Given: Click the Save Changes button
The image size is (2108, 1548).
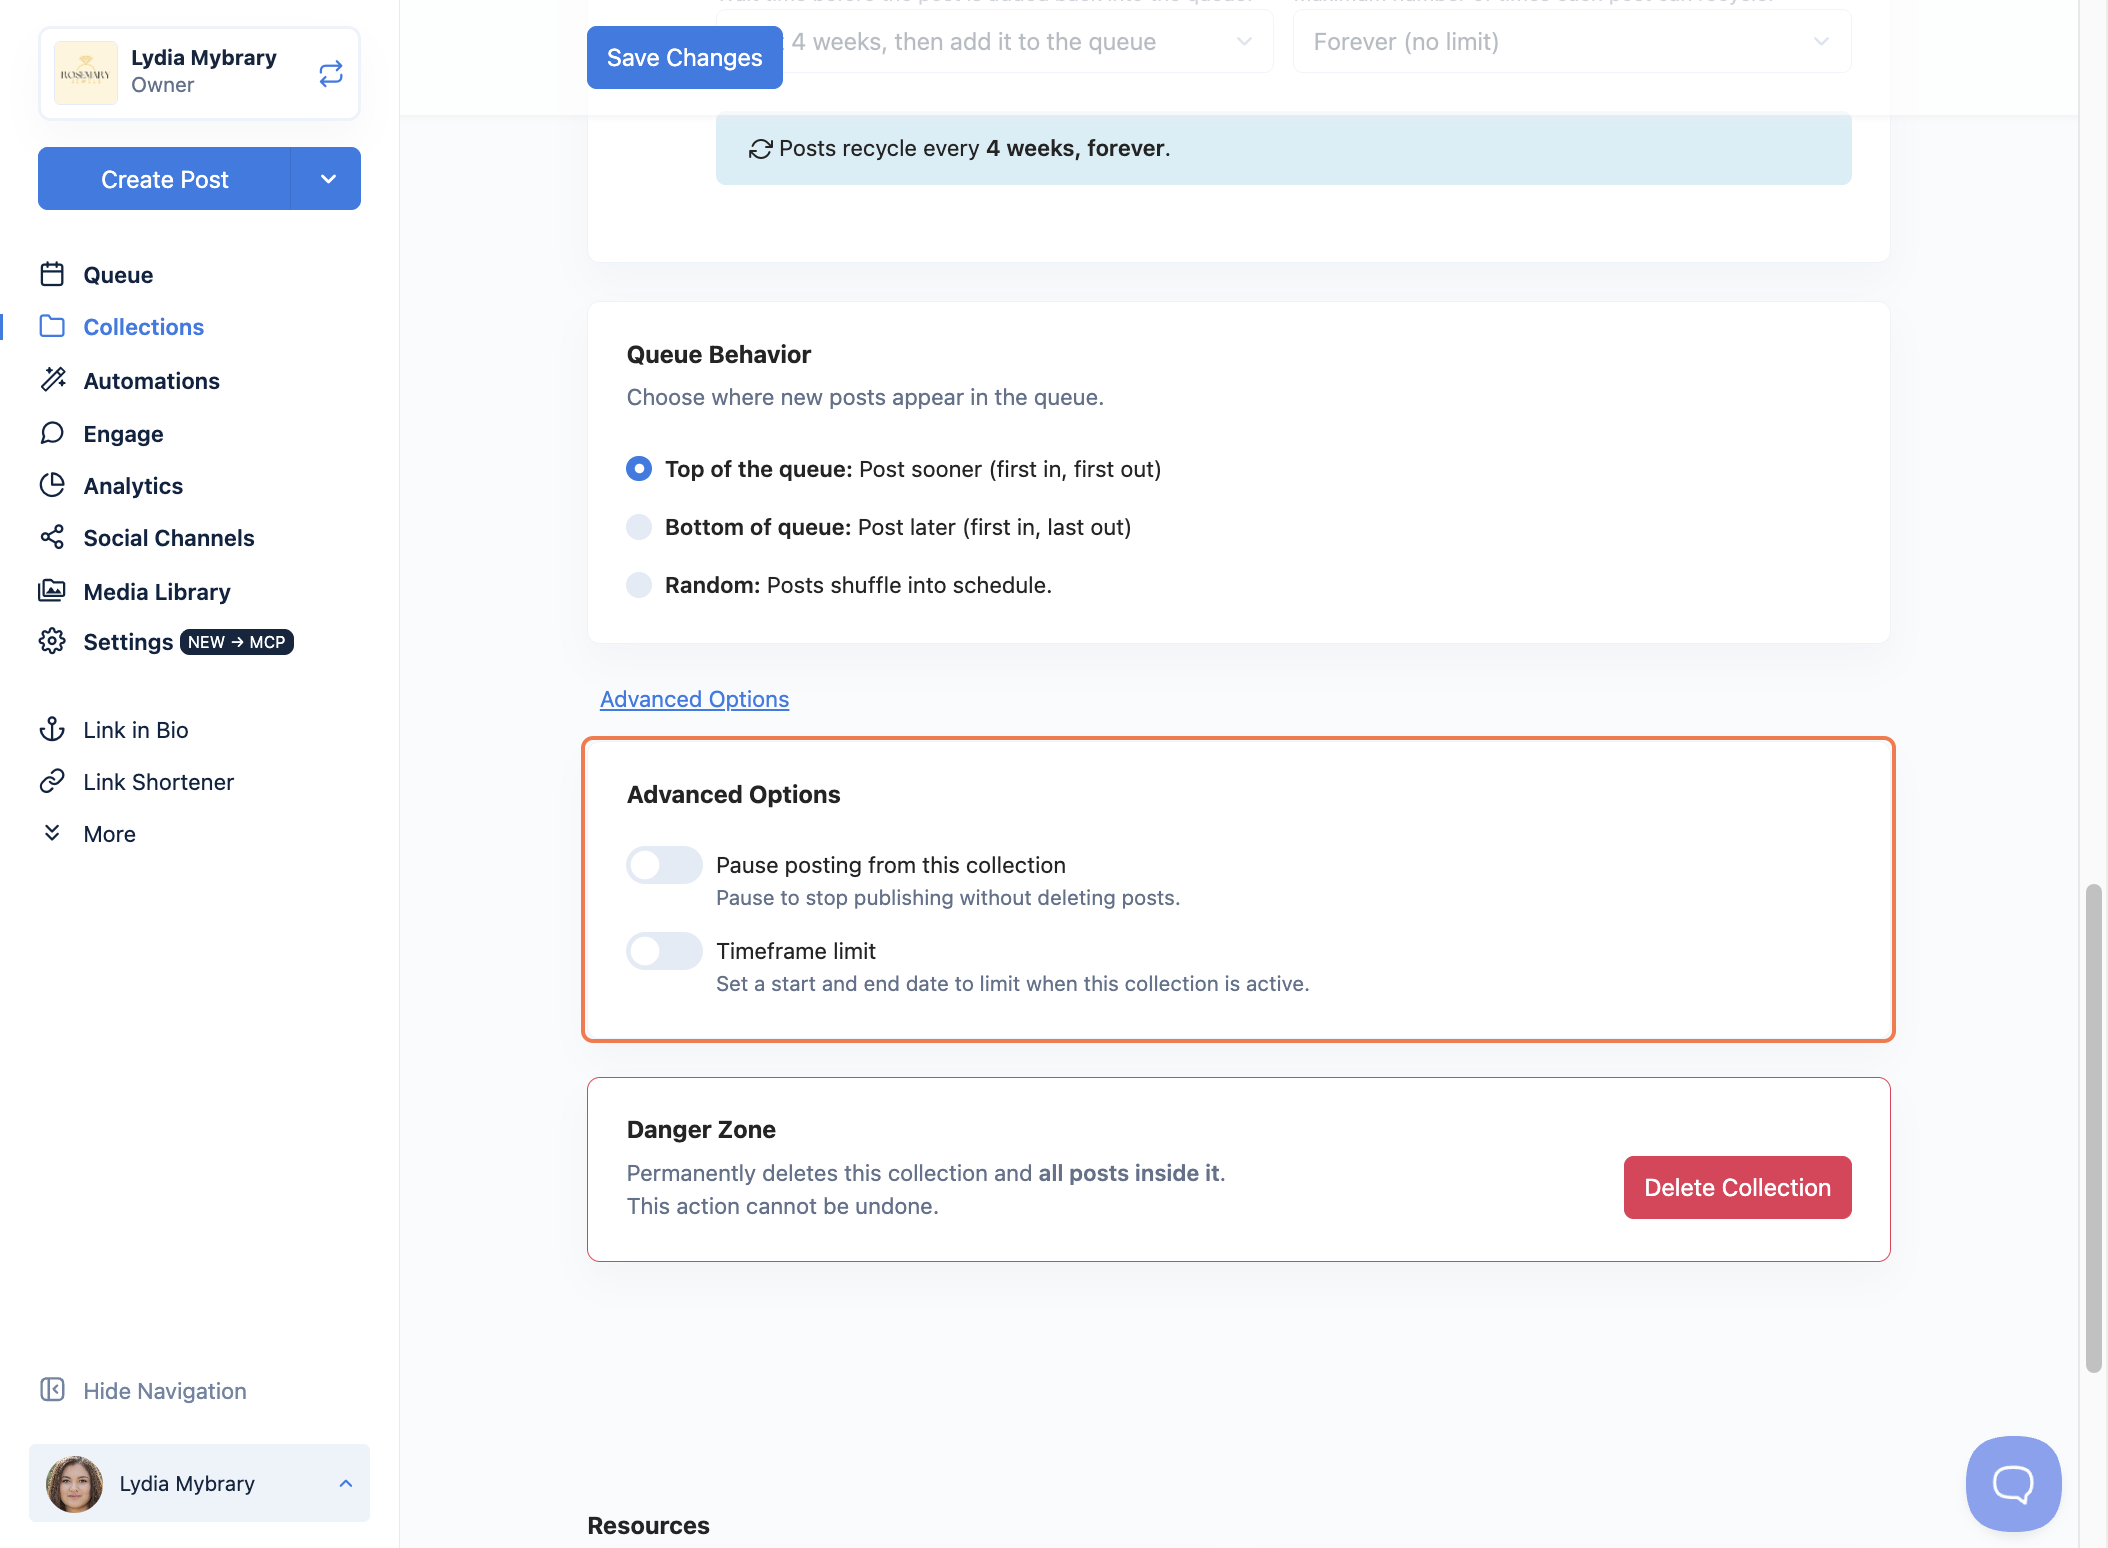Looking at the screenshot, I should click(685, 57).
